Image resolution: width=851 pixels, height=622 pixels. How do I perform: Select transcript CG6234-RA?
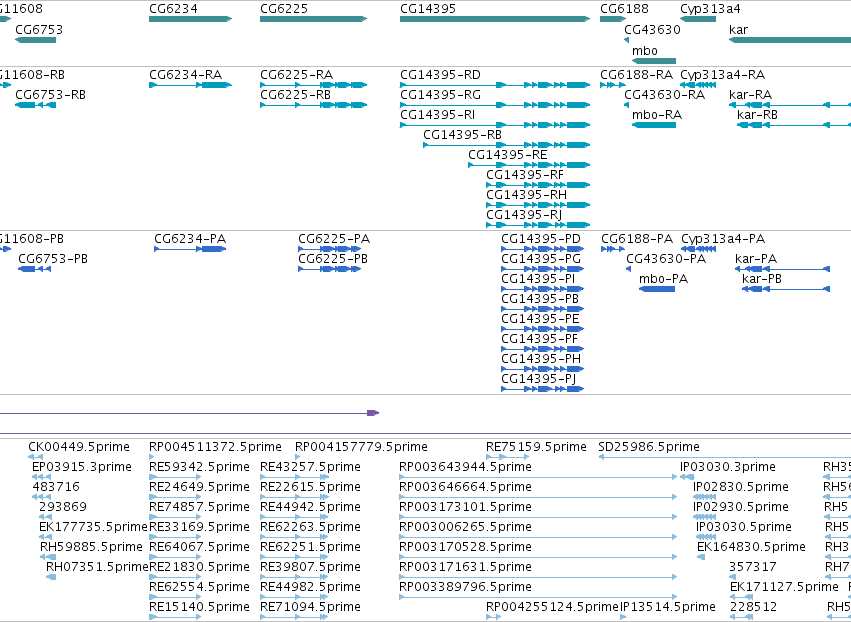tap(186, 74)
